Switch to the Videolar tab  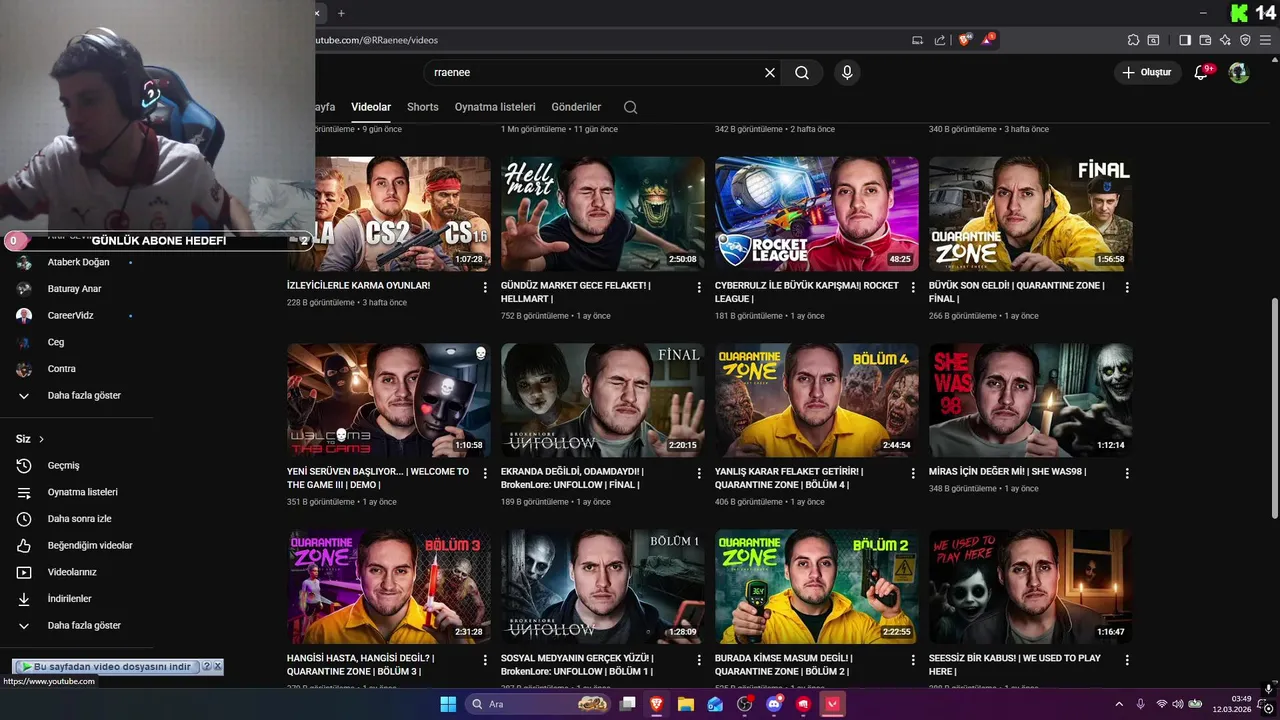[x=371, y=107]
